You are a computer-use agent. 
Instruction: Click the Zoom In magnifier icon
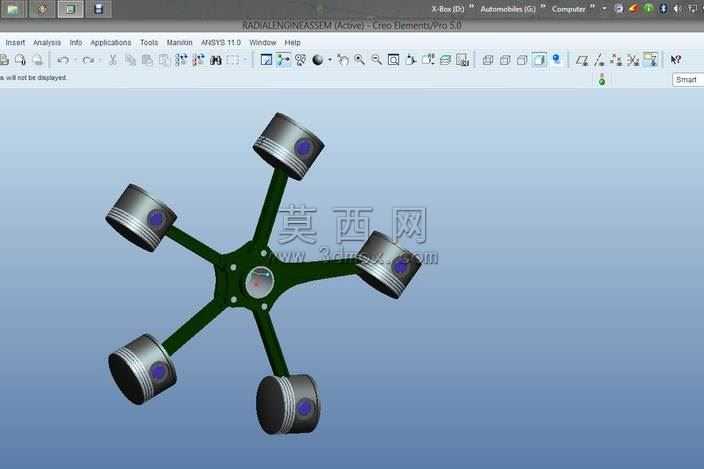click(x=360, y=60)
